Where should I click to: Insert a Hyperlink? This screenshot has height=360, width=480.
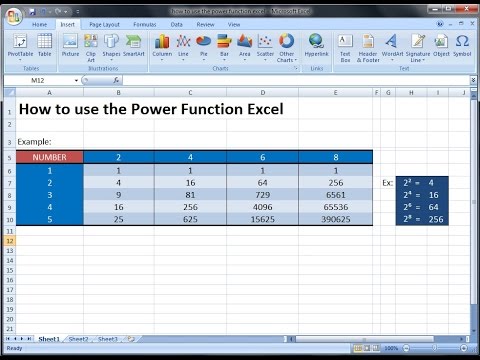[316, 45]
